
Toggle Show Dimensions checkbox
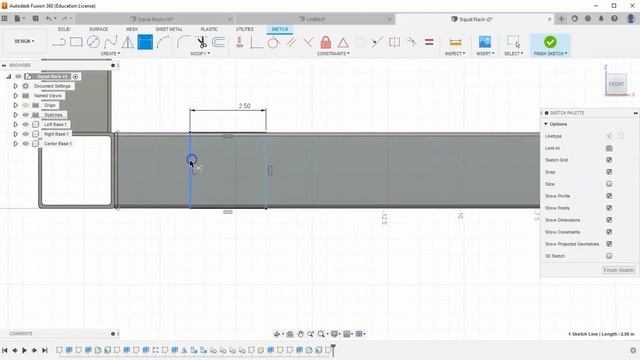tap(609, 220)
